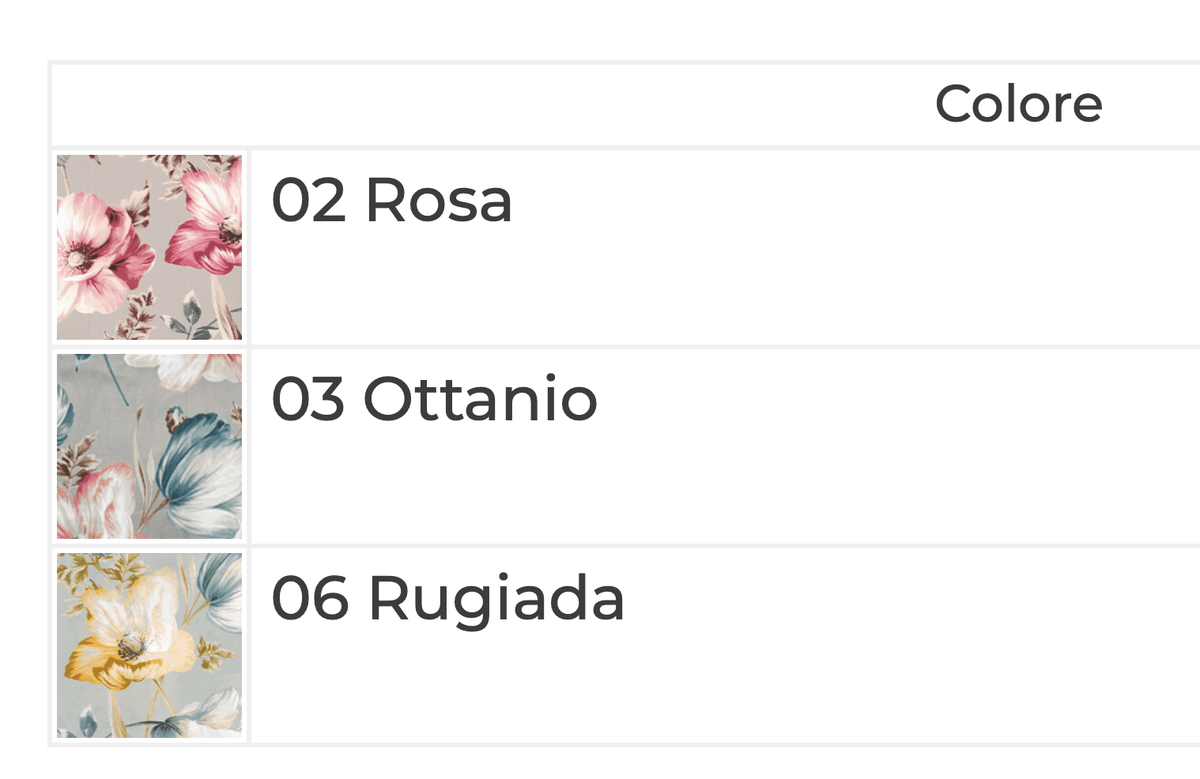Click the Colore column header

[x=1018, y=104]
